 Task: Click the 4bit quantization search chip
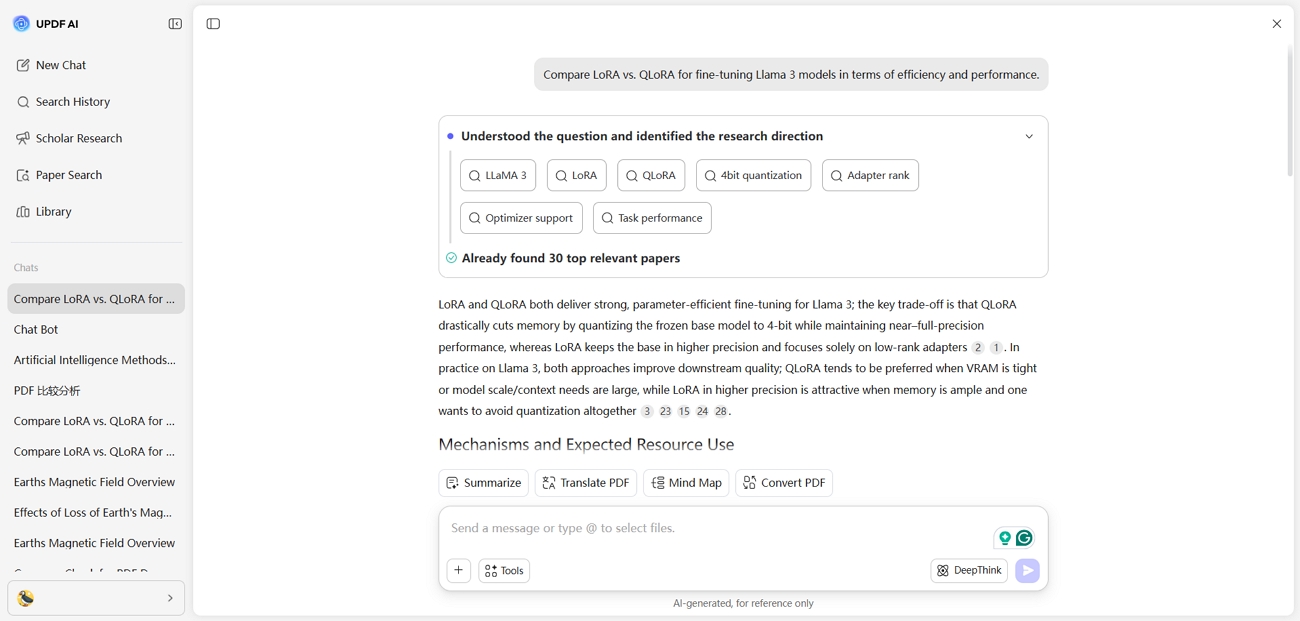pyautogui.click(x=753, y=175)
